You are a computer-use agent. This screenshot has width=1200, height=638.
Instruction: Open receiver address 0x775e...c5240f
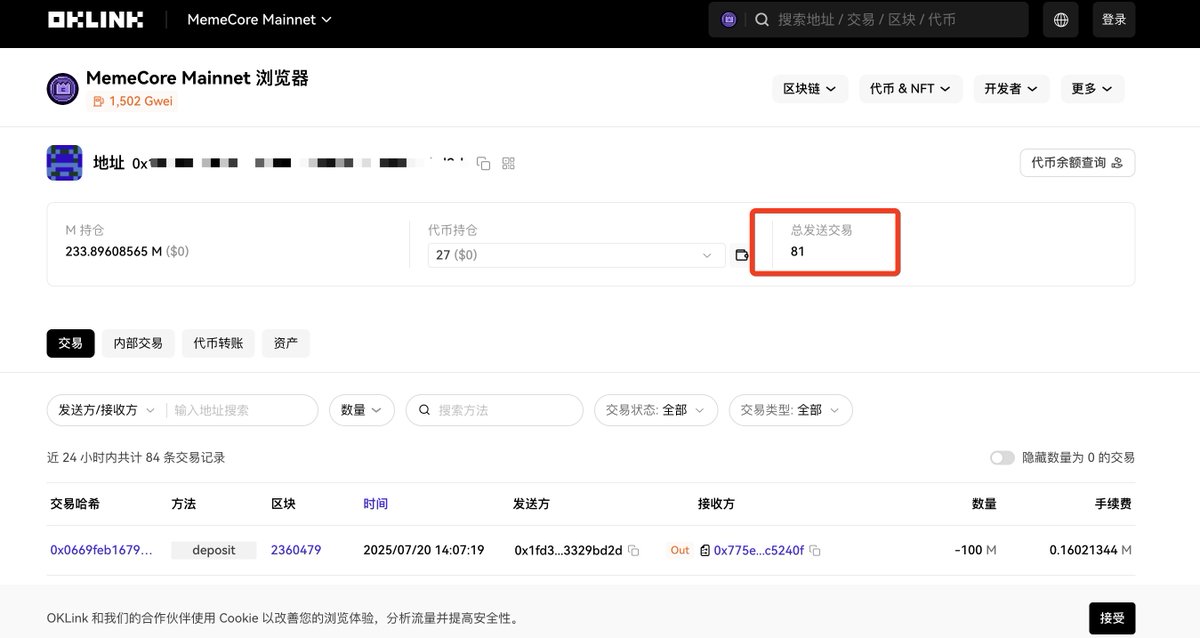point(759,550)
